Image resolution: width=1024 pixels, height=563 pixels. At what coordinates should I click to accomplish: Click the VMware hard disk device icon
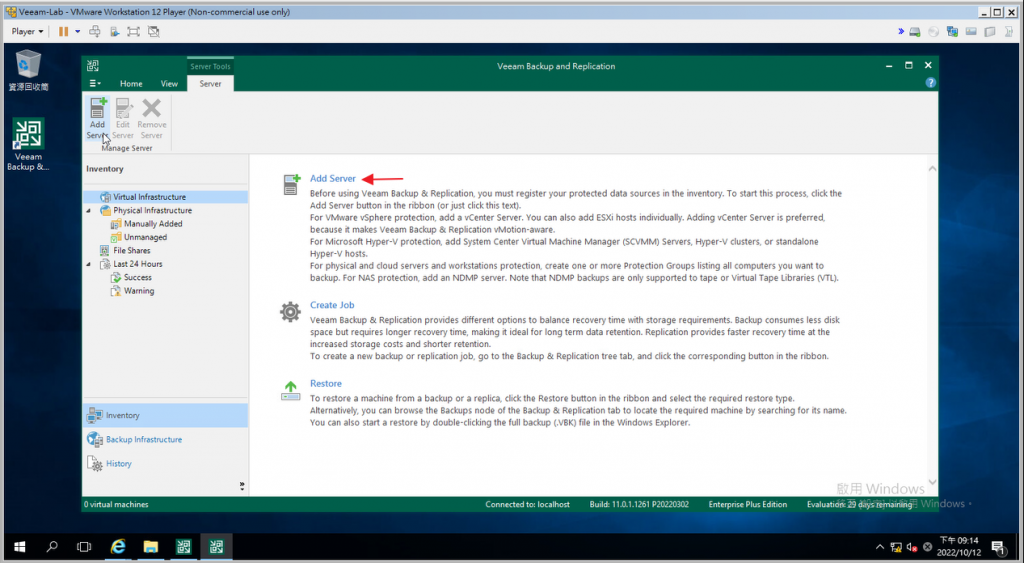click(915, 31)
